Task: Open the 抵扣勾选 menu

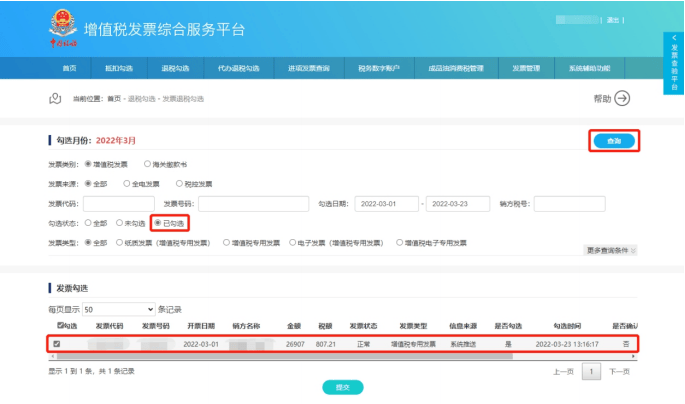Action: (118, 68)
